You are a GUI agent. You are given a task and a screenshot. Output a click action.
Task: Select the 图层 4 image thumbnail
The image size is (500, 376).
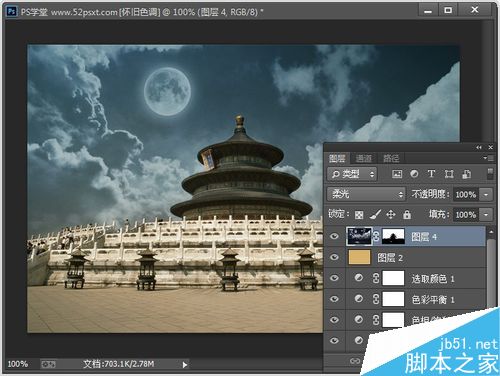pos(359,236)
